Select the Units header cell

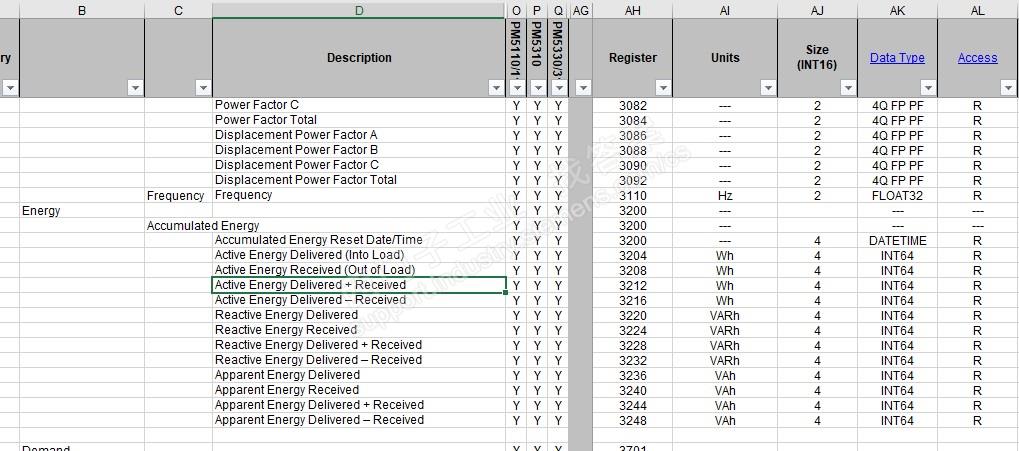[x=725, y=58]
